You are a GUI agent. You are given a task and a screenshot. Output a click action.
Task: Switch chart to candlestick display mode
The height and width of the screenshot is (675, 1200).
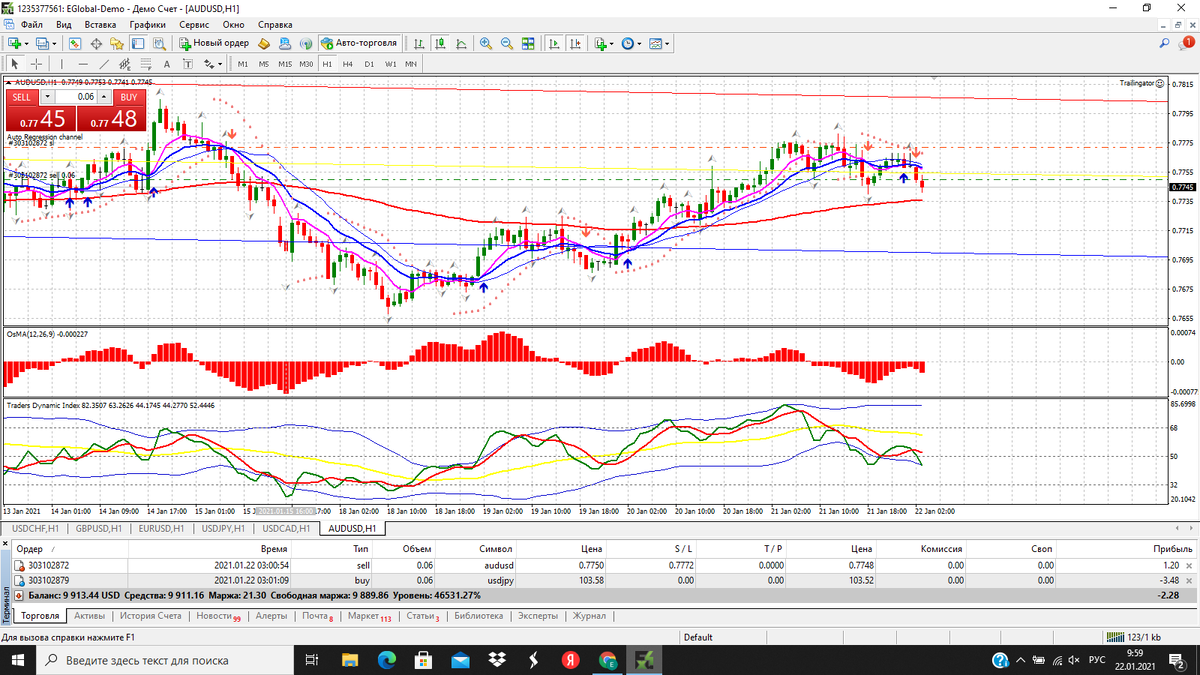pyautogui.click(x=440, y=43)
